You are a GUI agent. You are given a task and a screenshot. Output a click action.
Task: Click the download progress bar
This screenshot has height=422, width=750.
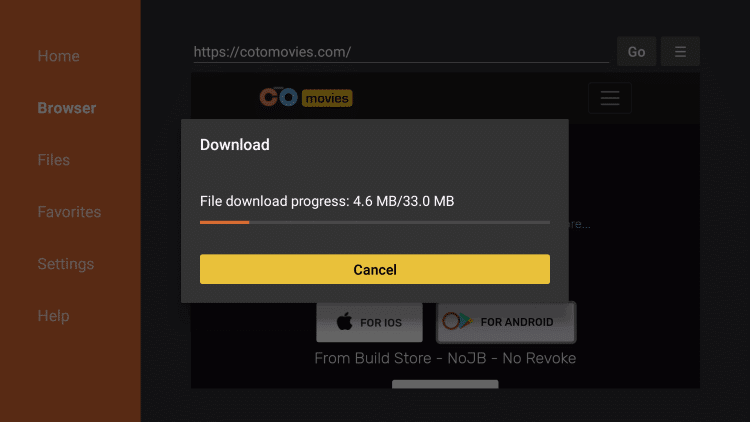[x=375, y=222]
